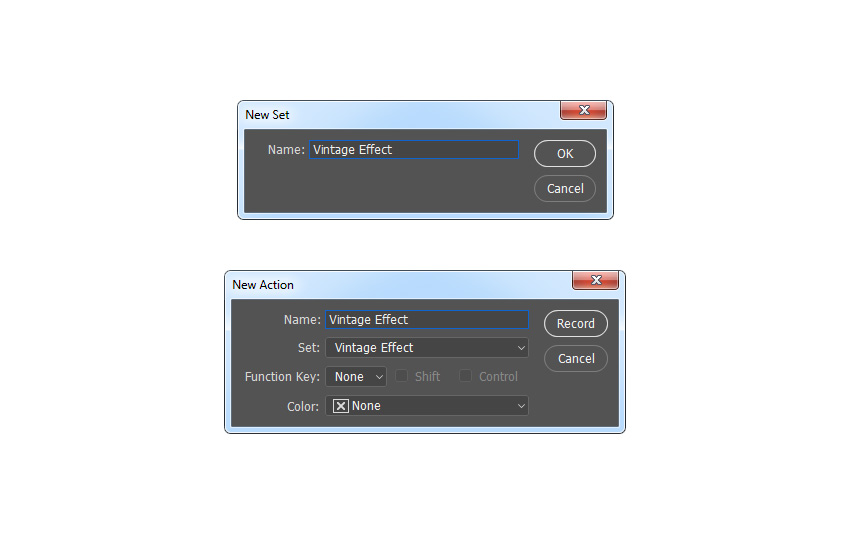Cancel the New Set dialog

(x=565, y=189)
